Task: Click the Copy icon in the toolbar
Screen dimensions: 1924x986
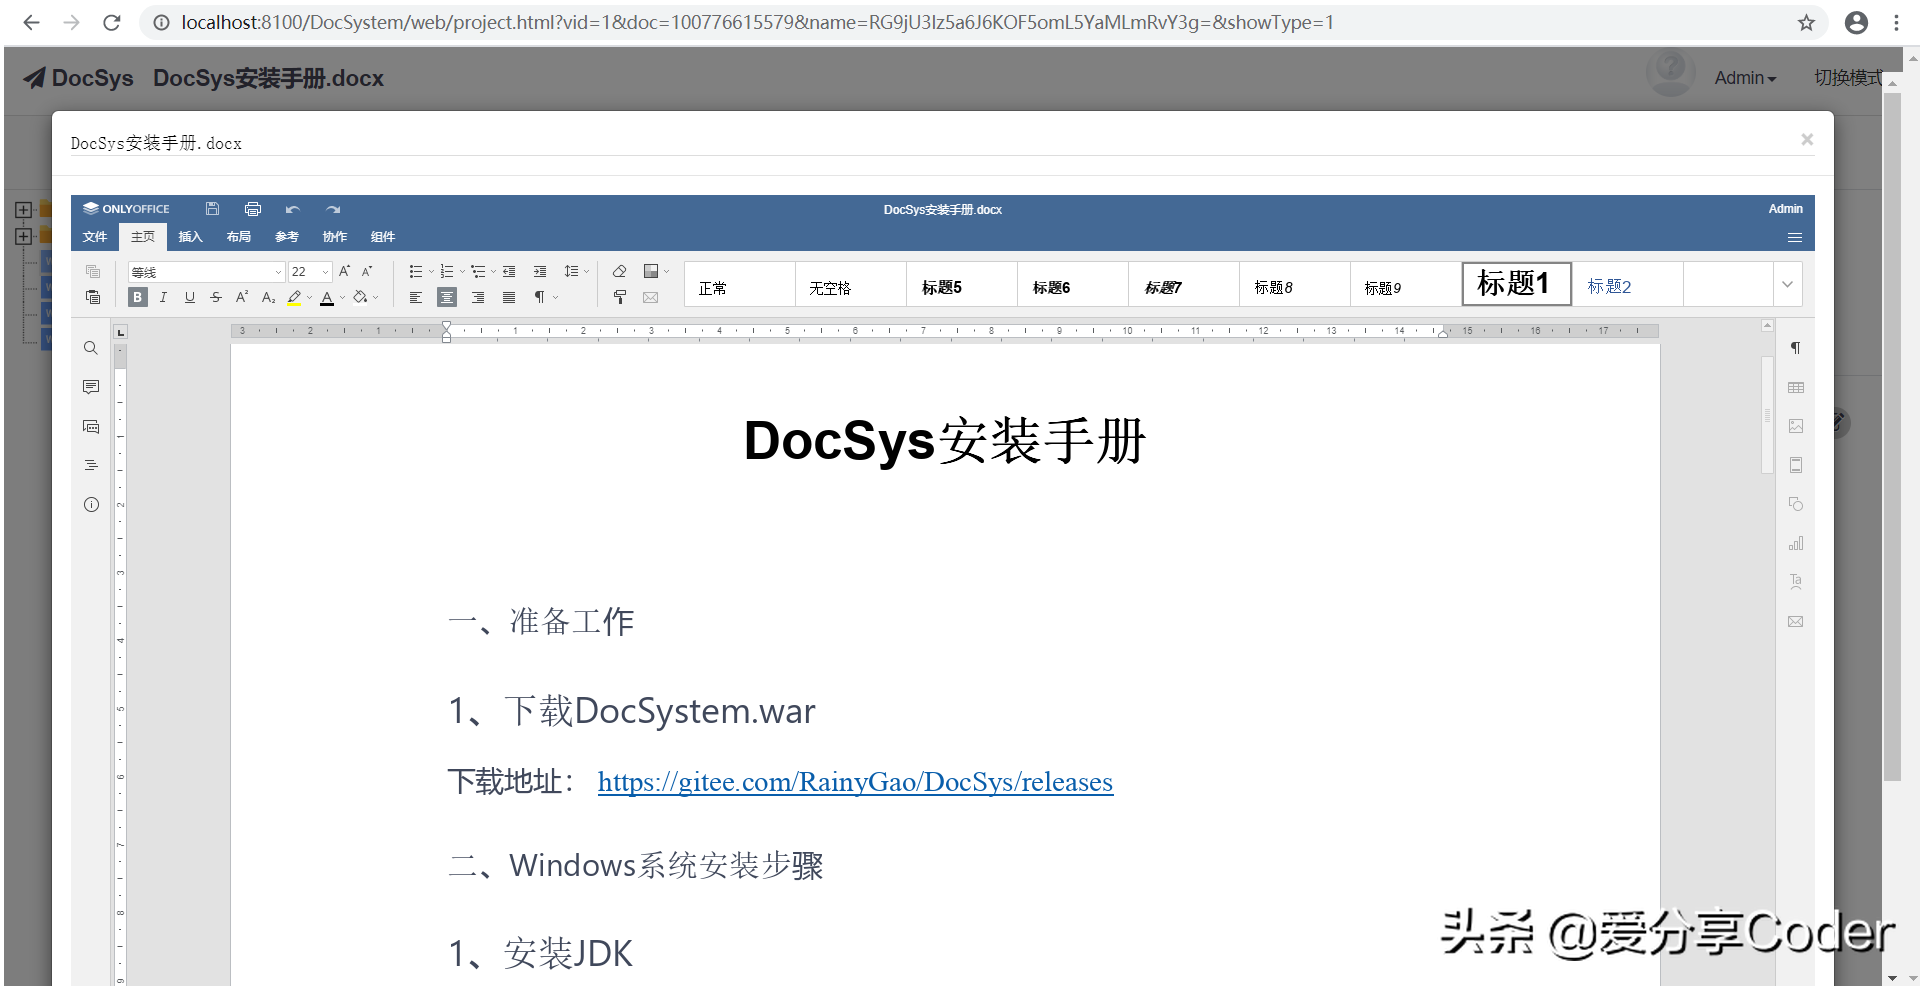Action: pos(93,272)
